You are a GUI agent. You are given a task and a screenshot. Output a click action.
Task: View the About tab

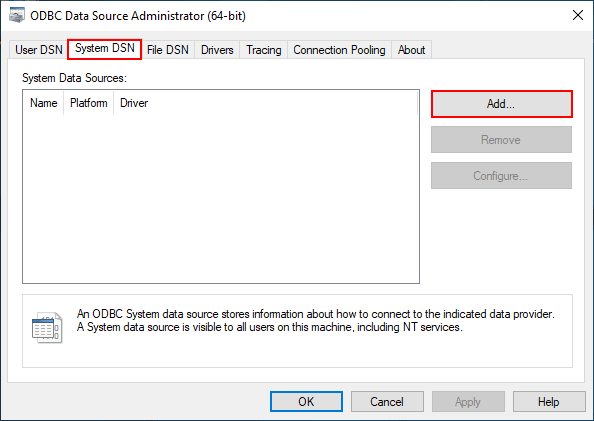(411, 50)
